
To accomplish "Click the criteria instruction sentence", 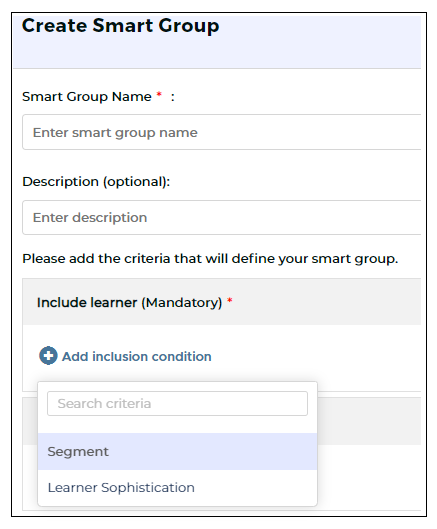I will point(210,259).
